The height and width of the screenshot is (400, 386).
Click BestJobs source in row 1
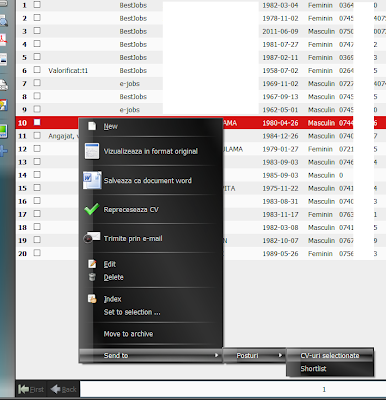click(x=133, y=5)
